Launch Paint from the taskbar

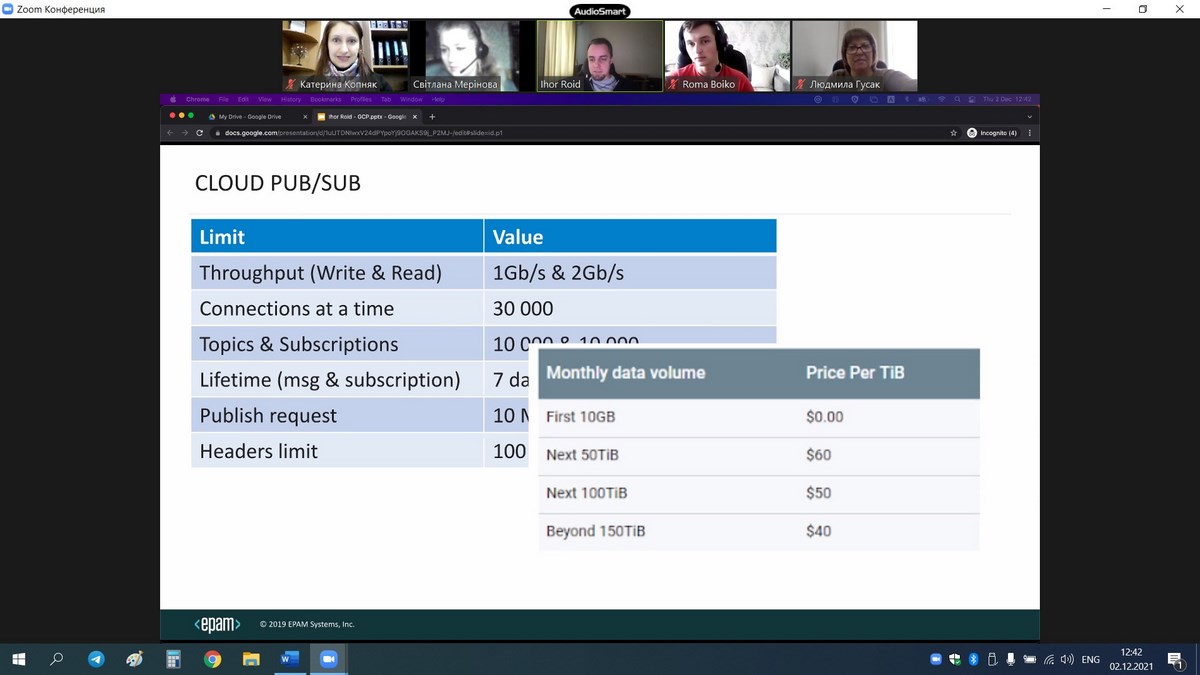[134, 659]
